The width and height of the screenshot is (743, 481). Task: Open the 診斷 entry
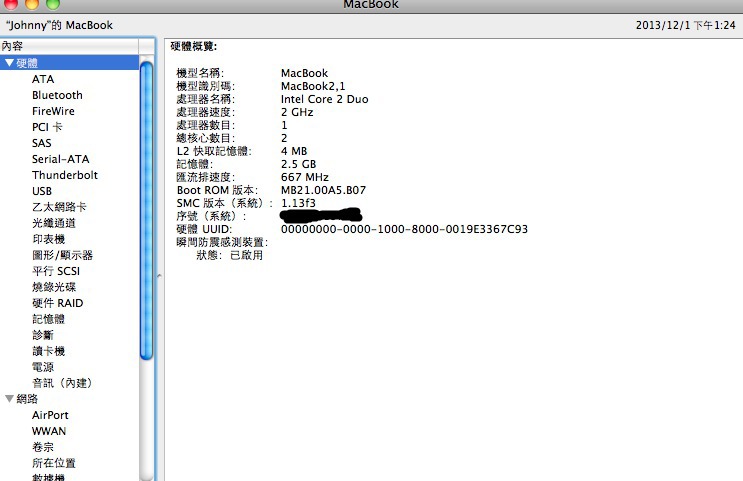coord(43,335)
